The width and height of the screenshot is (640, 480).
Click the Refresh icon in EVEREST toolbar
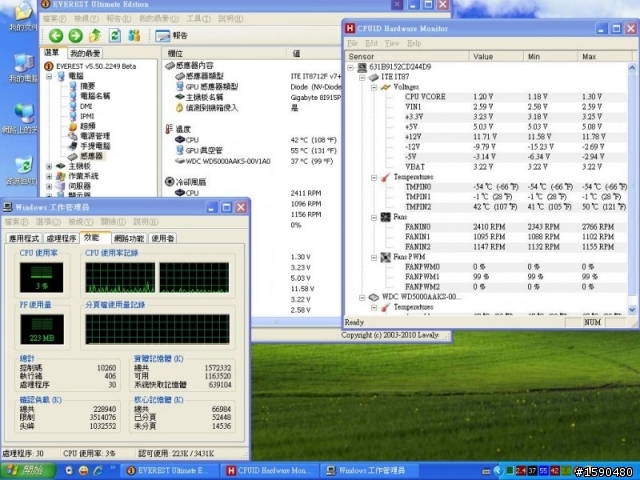click(115, 36)
